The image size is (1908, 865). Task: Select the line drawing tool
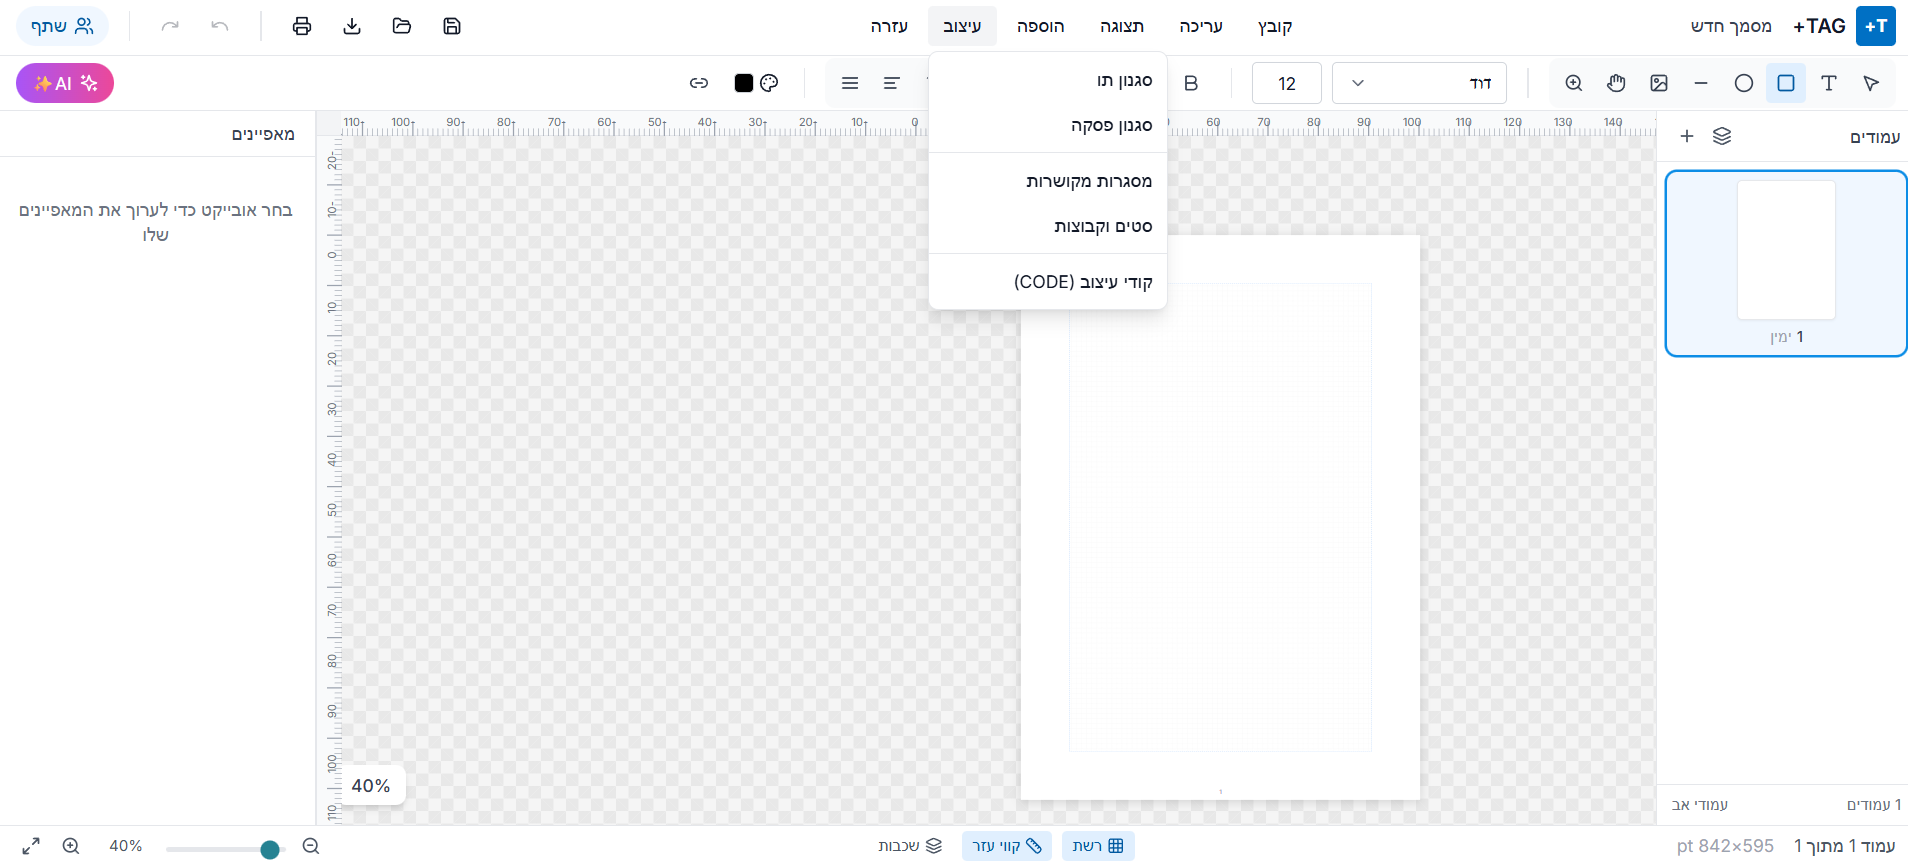click(x=1701, y=83)
